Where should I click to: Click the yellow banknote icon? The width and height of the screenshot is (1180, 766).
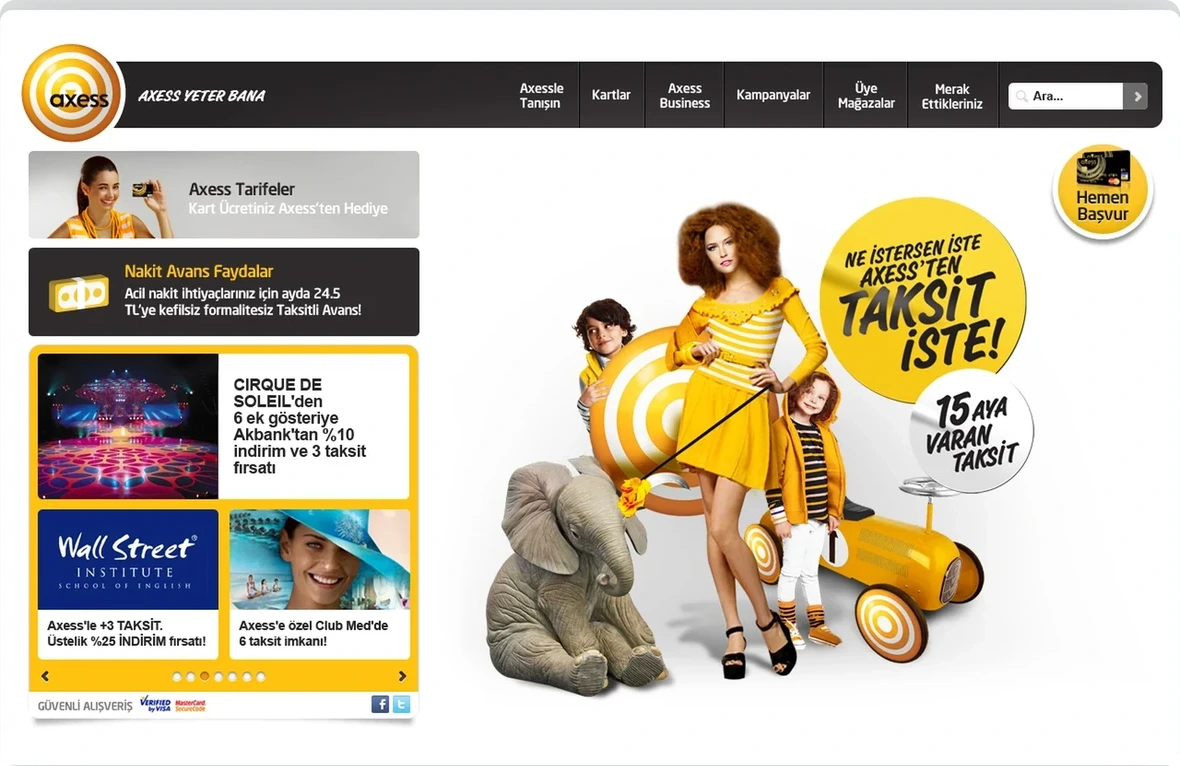click(78, 293)
